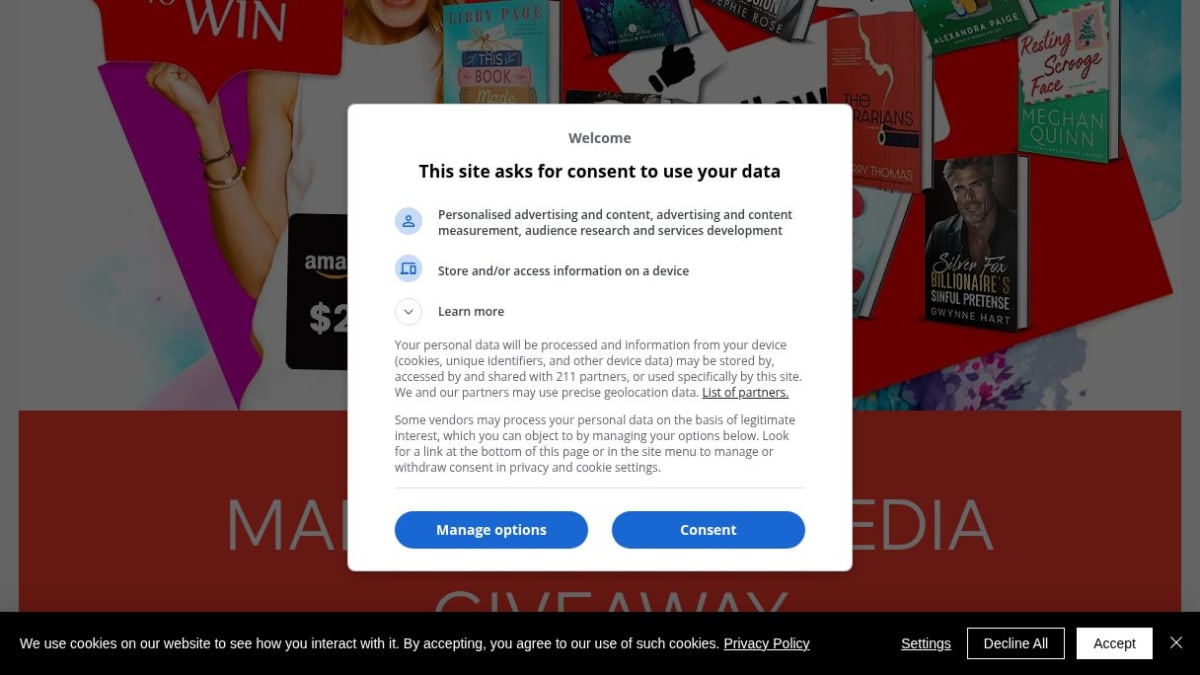
Task: Click the personalised advertising person icon
Action: tap(408, 222)
